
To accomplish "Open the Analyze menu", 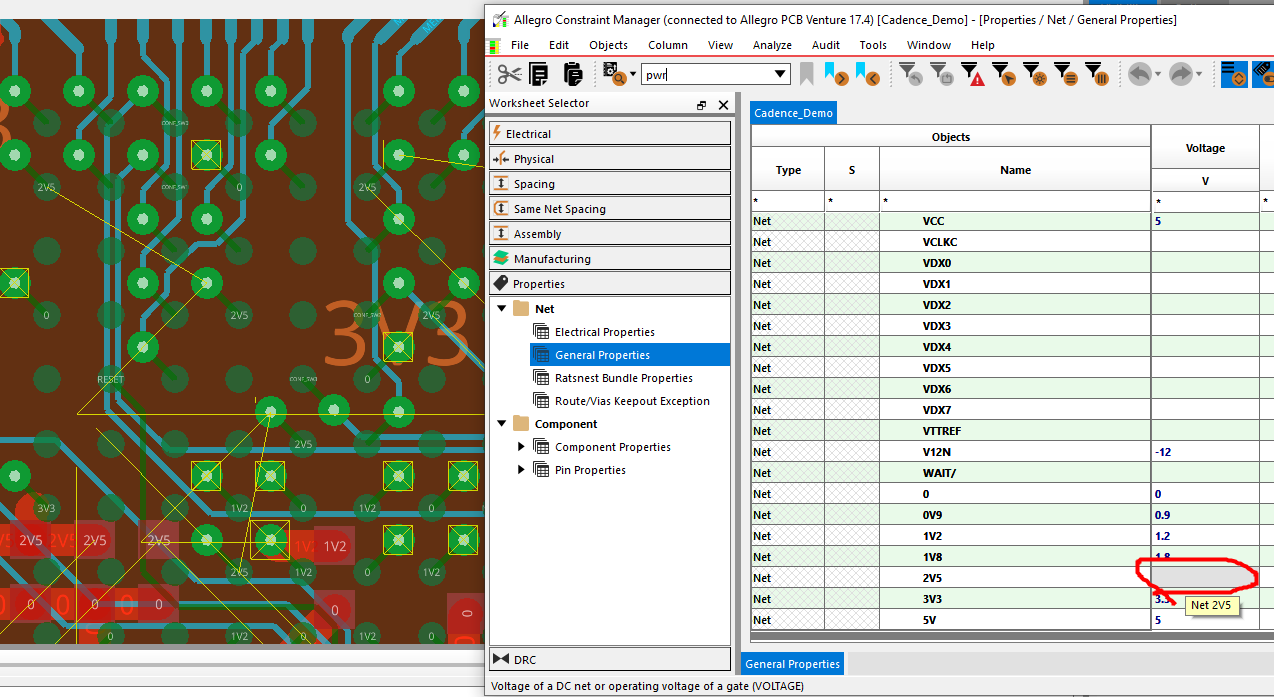I will click(772, 45).
